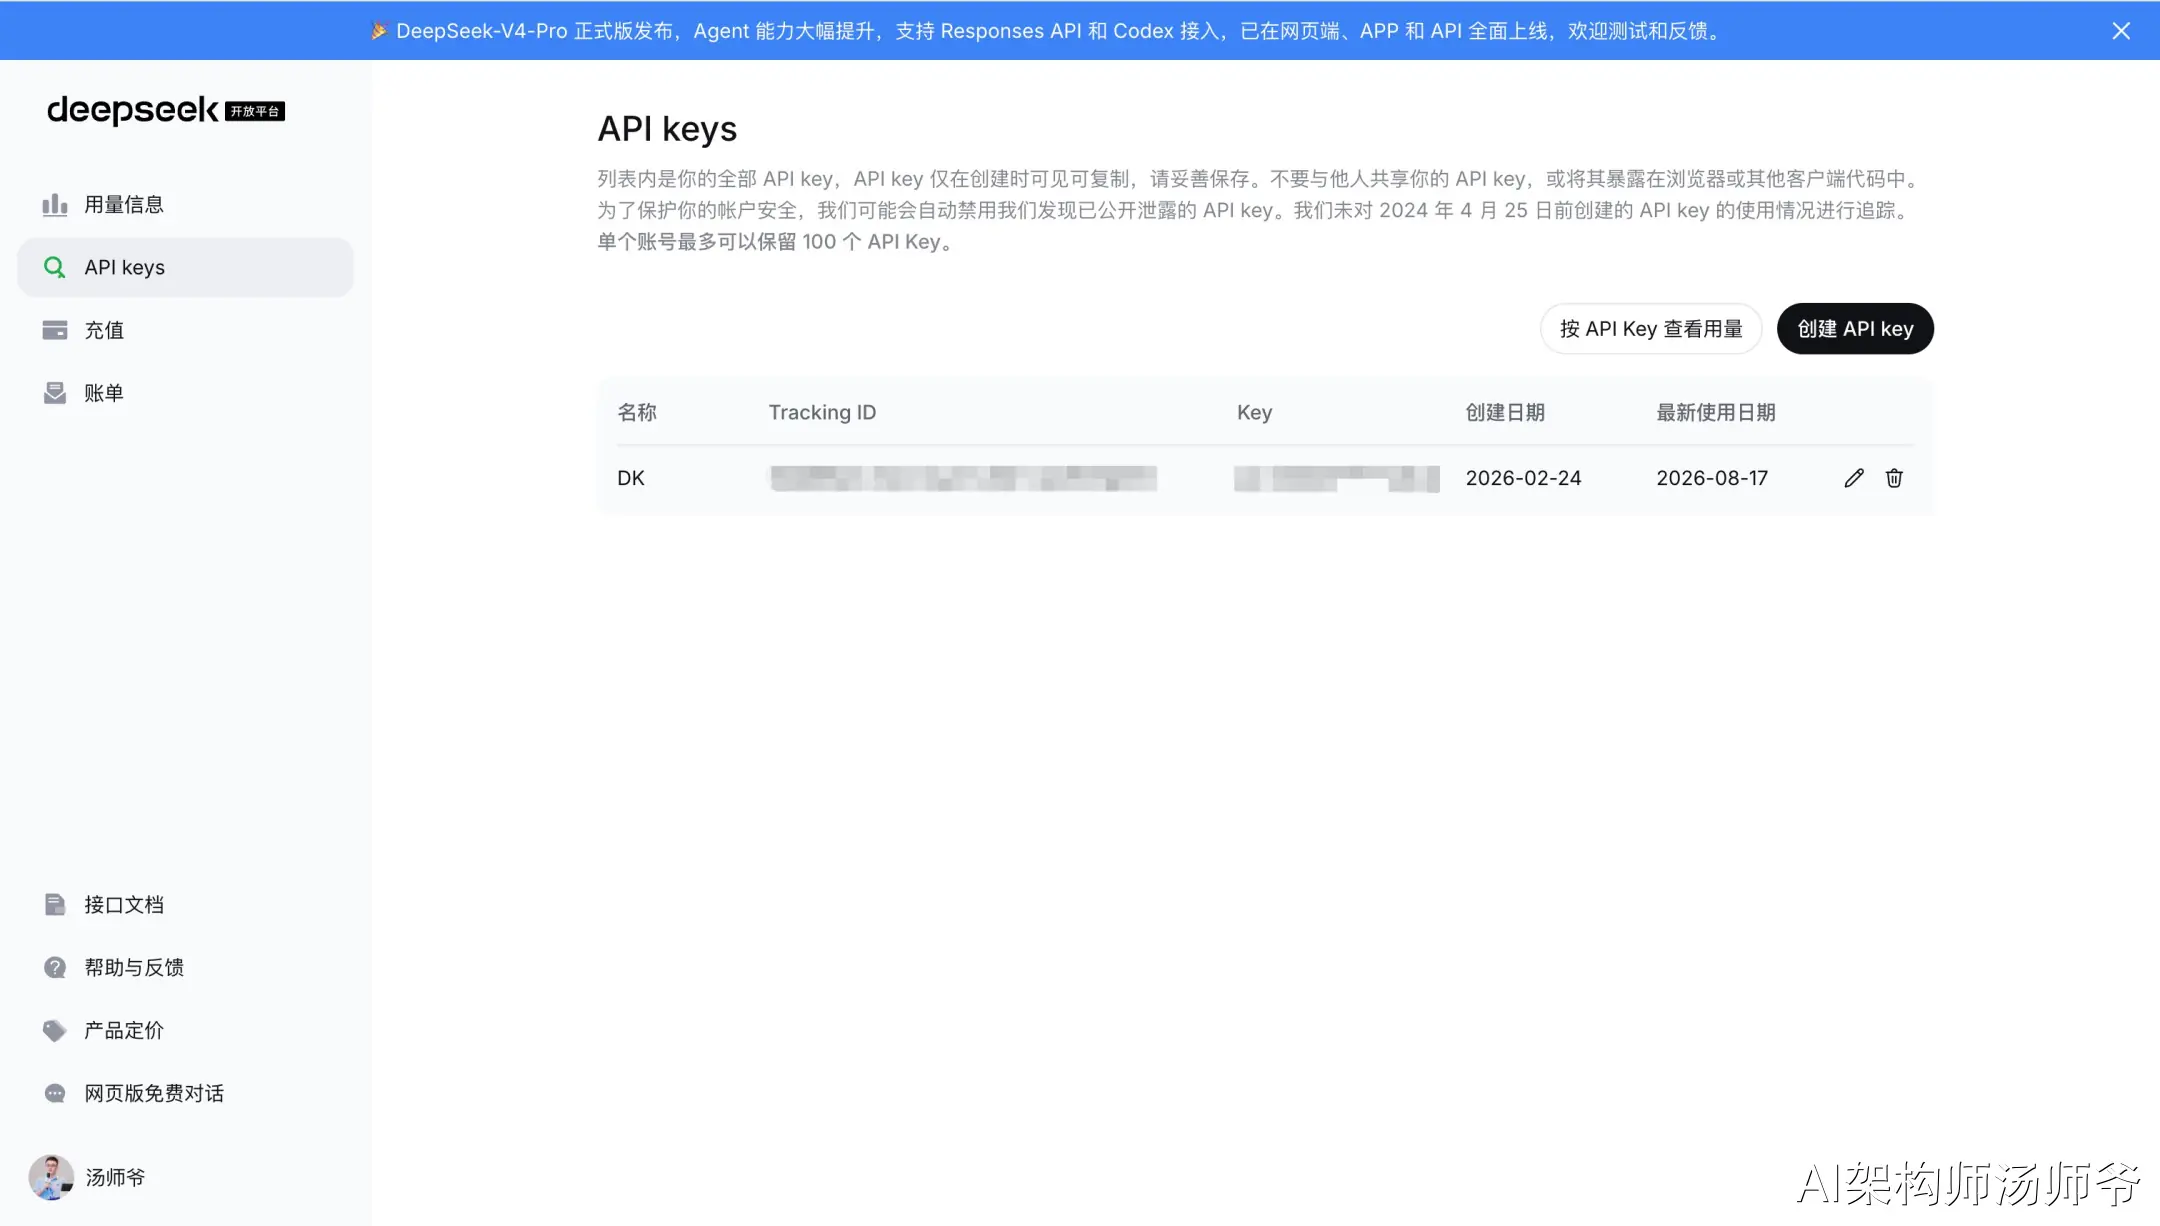Click the 创建日期 column header
Image resolution: width=2160 pixels, height=1226 pixels.
1505,413
